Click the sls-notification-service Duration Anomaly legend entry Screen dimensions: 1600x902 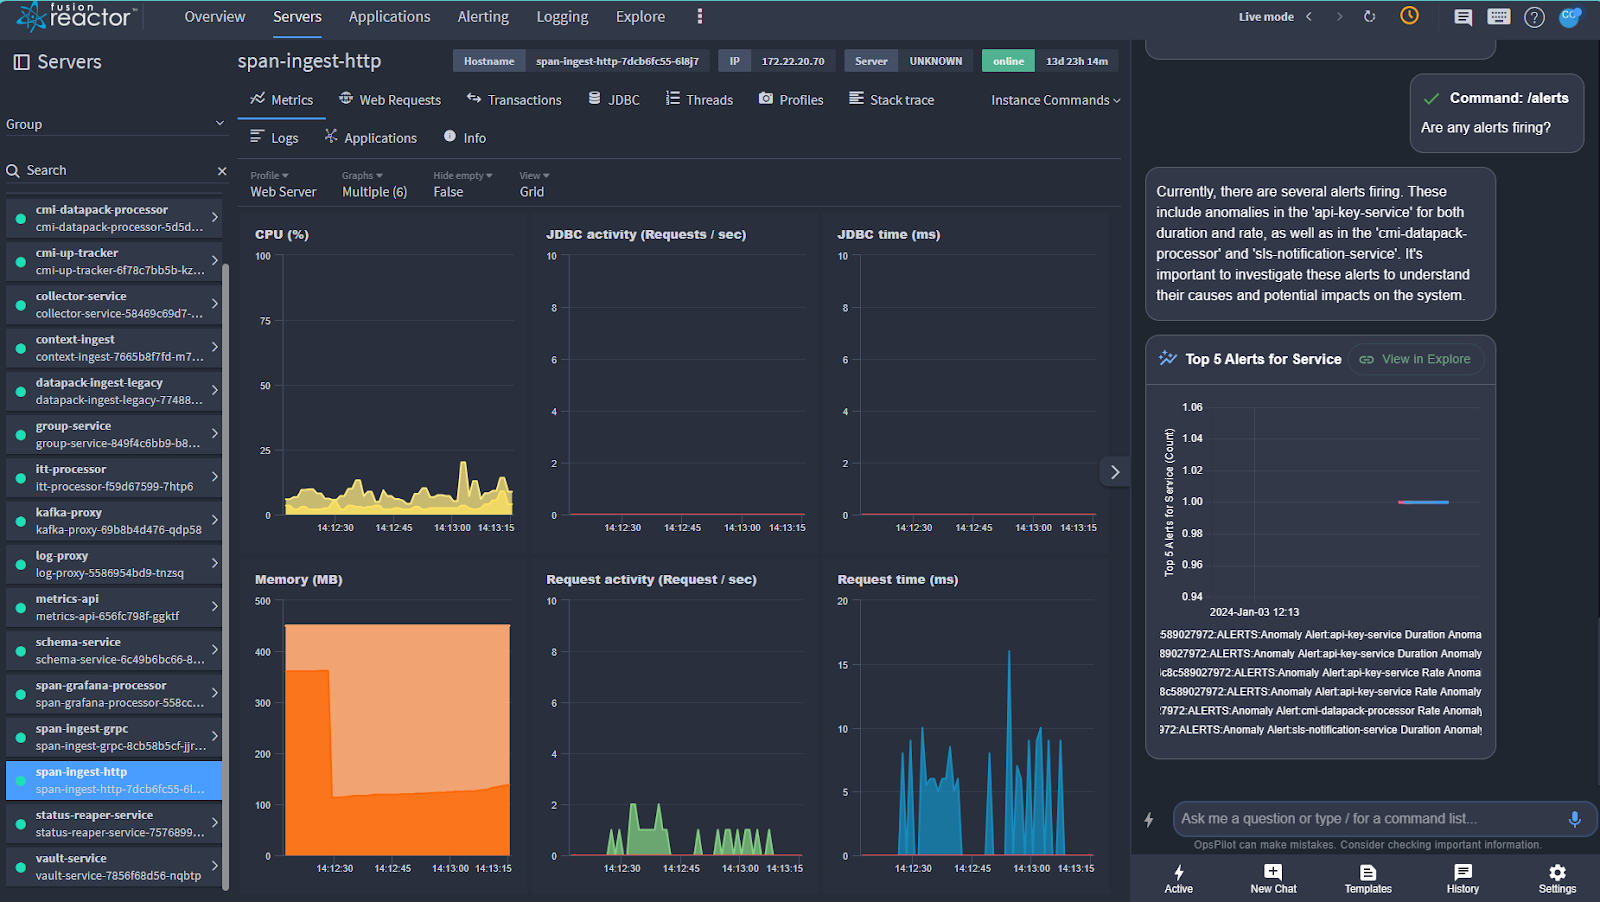coord(1320,730)
